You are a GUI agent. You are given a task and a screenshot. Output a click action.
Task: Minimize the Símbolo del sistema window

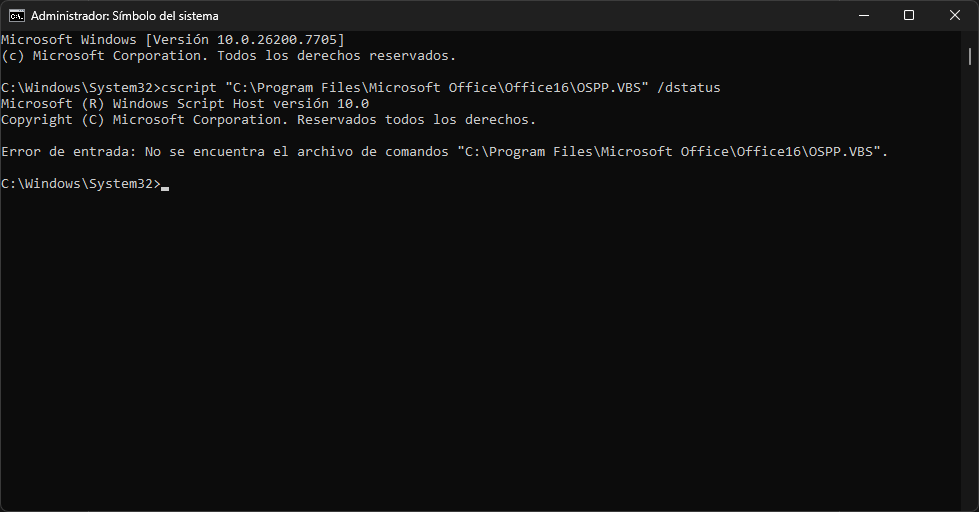coord(864,16)
